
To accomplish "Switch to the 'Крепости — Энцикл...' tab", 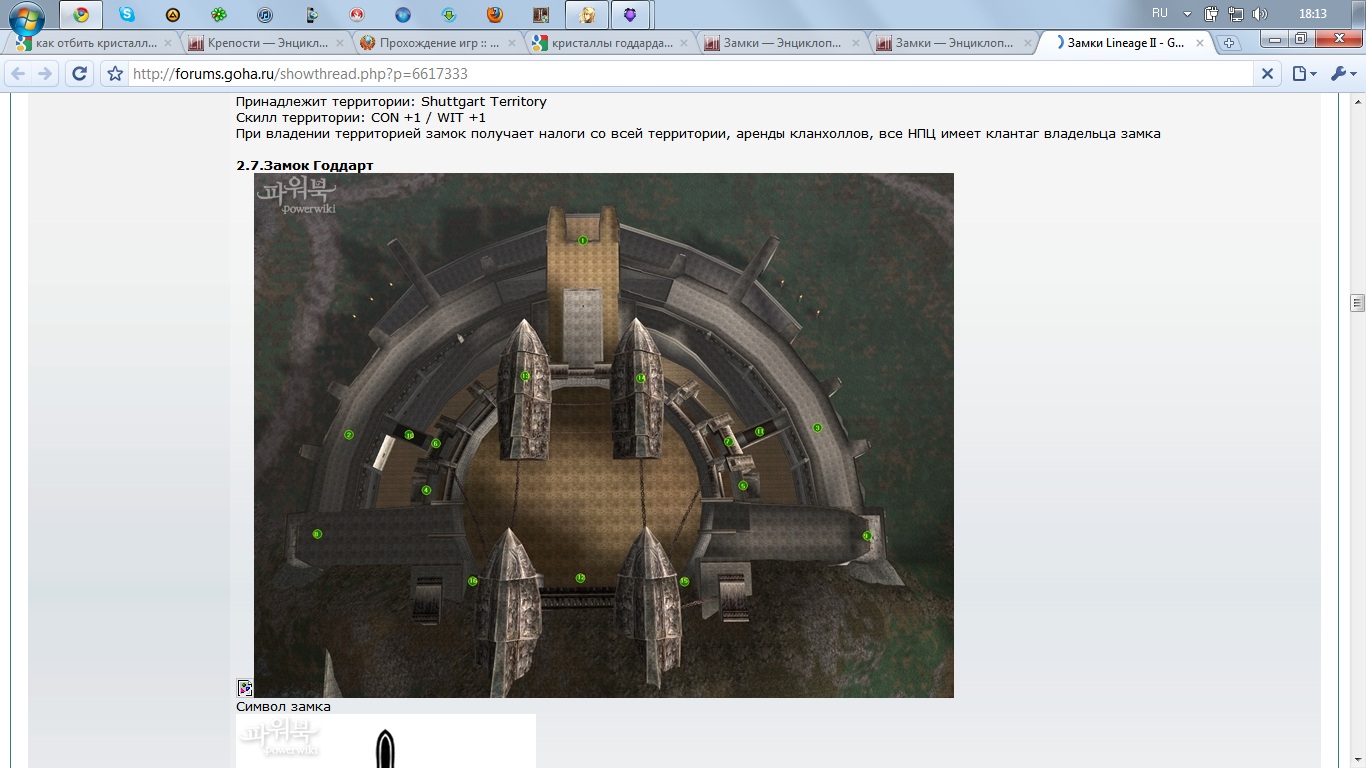I will [264, 43].
